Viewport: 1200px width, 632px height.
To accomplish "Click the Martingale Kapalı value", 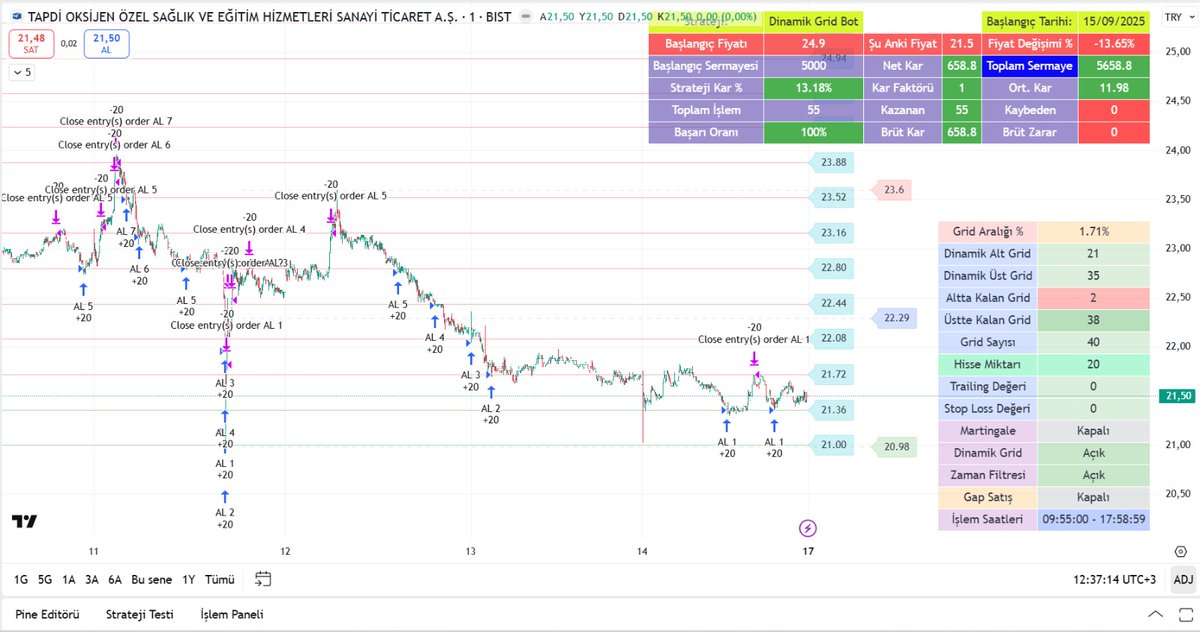I will coord(1094,431).
